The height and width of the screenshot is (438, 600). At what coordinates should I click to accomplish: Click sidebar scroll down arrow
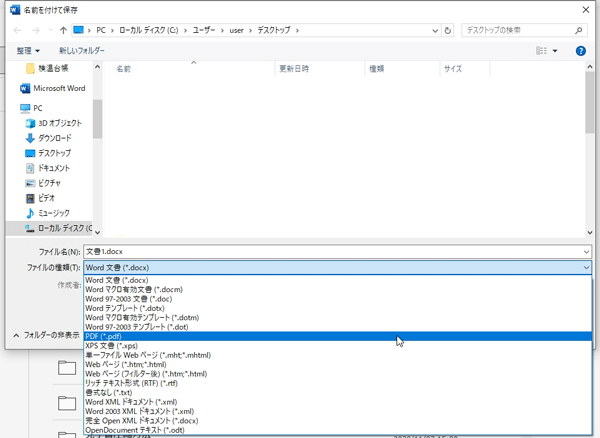pos(98,232)
